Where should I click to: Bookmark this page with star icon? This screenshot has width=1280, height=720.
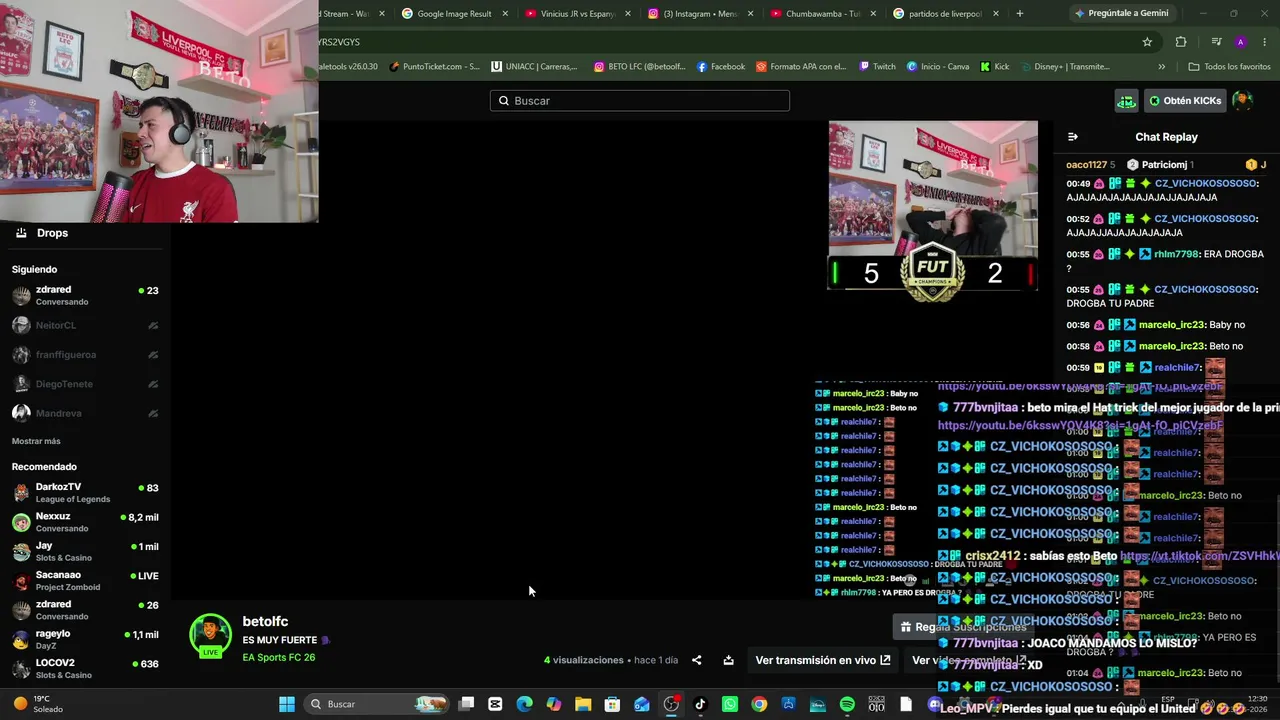pyautogui.click(x=1147, y=42)
